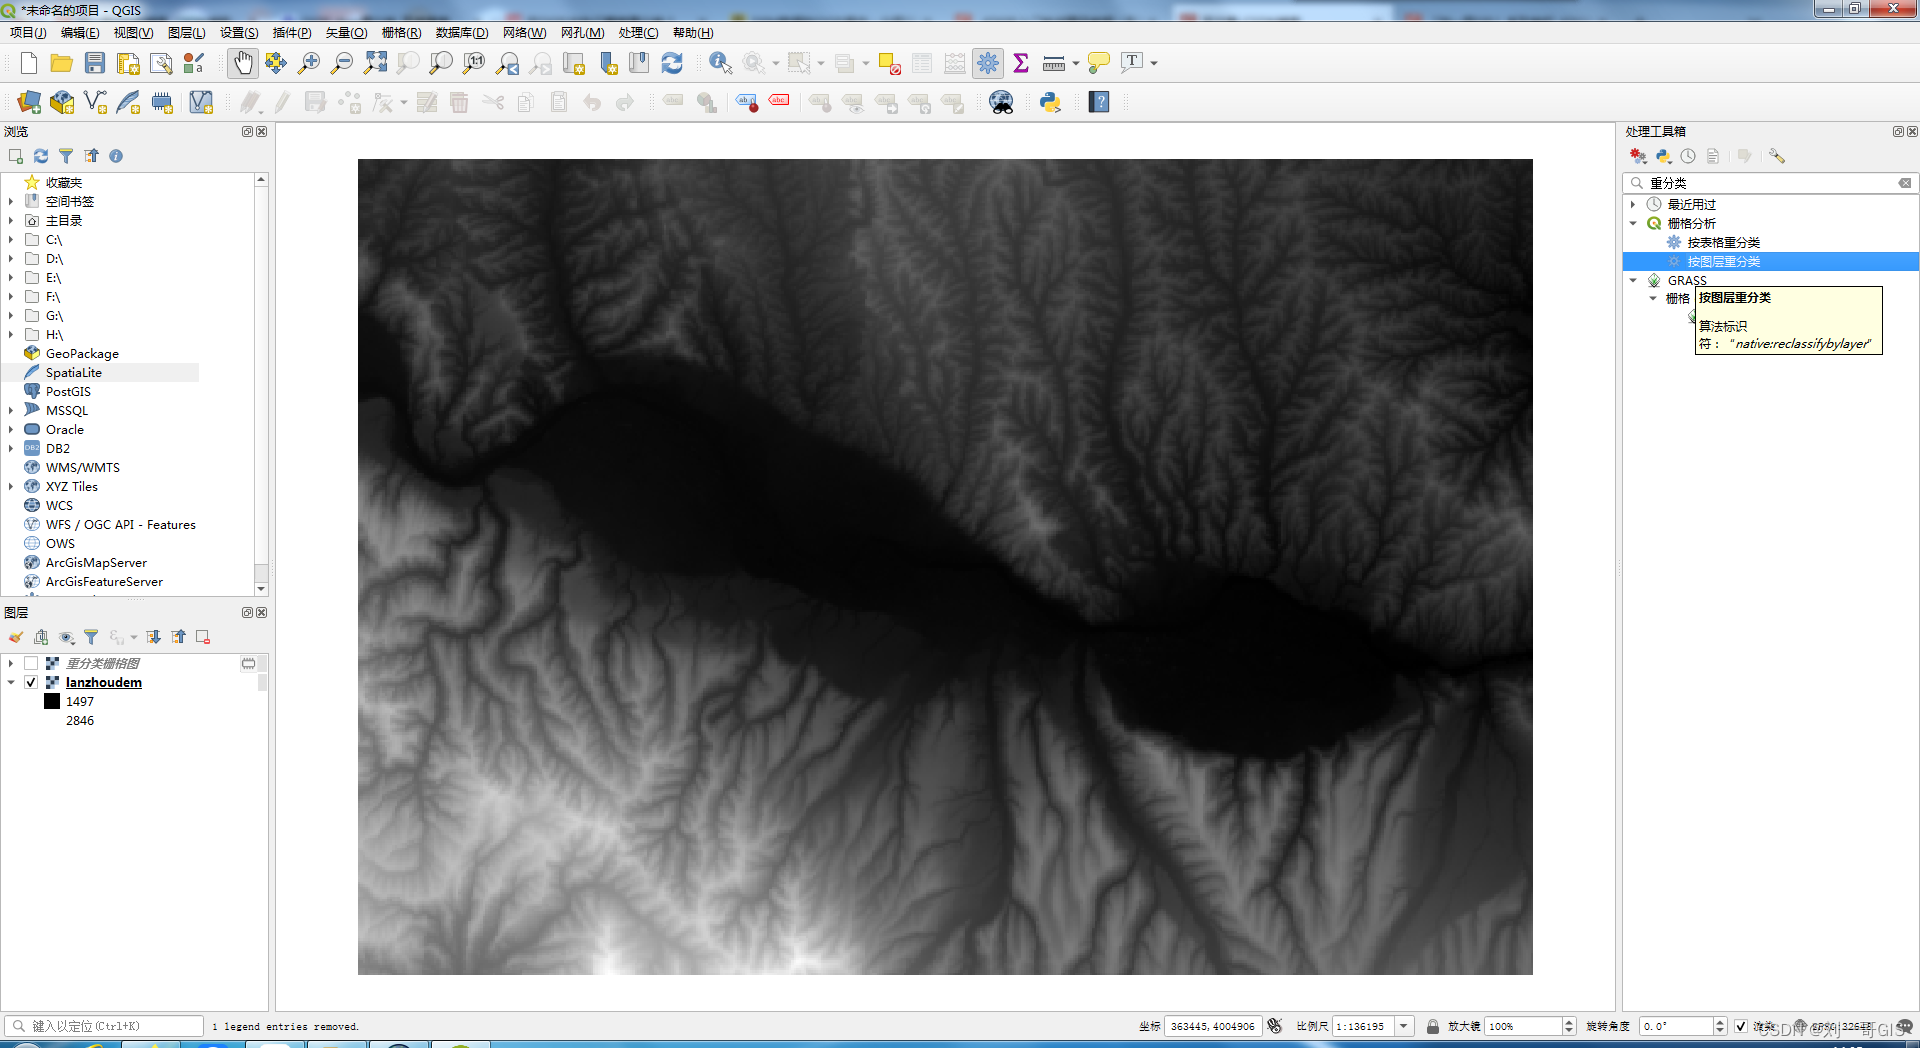Screen dimensions: 1920x1048
Task: Toggle the scale lock icon
Action: coord(1432,1026)
